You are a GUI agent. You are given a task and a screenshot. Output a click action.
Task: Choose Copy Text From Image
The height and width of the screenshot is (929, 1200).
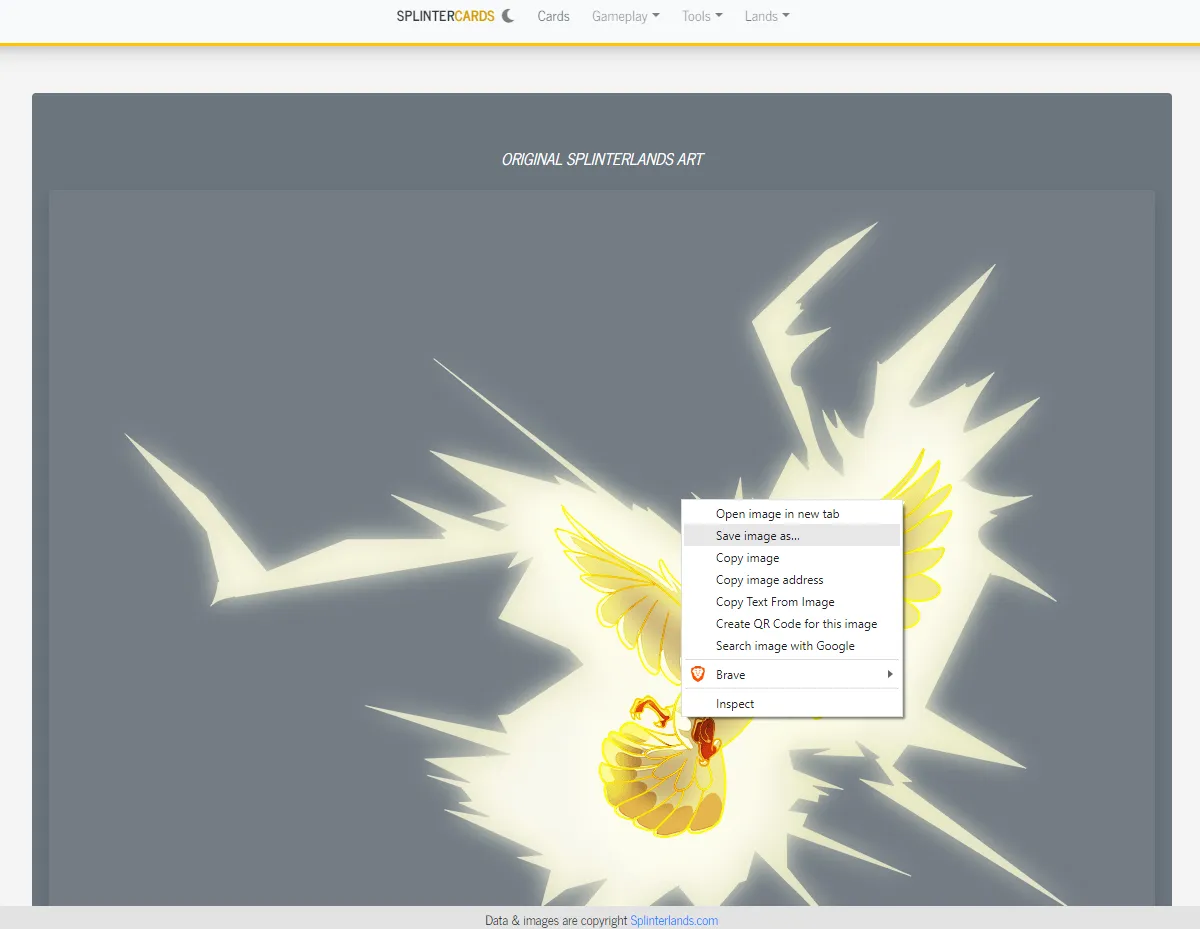792,602
